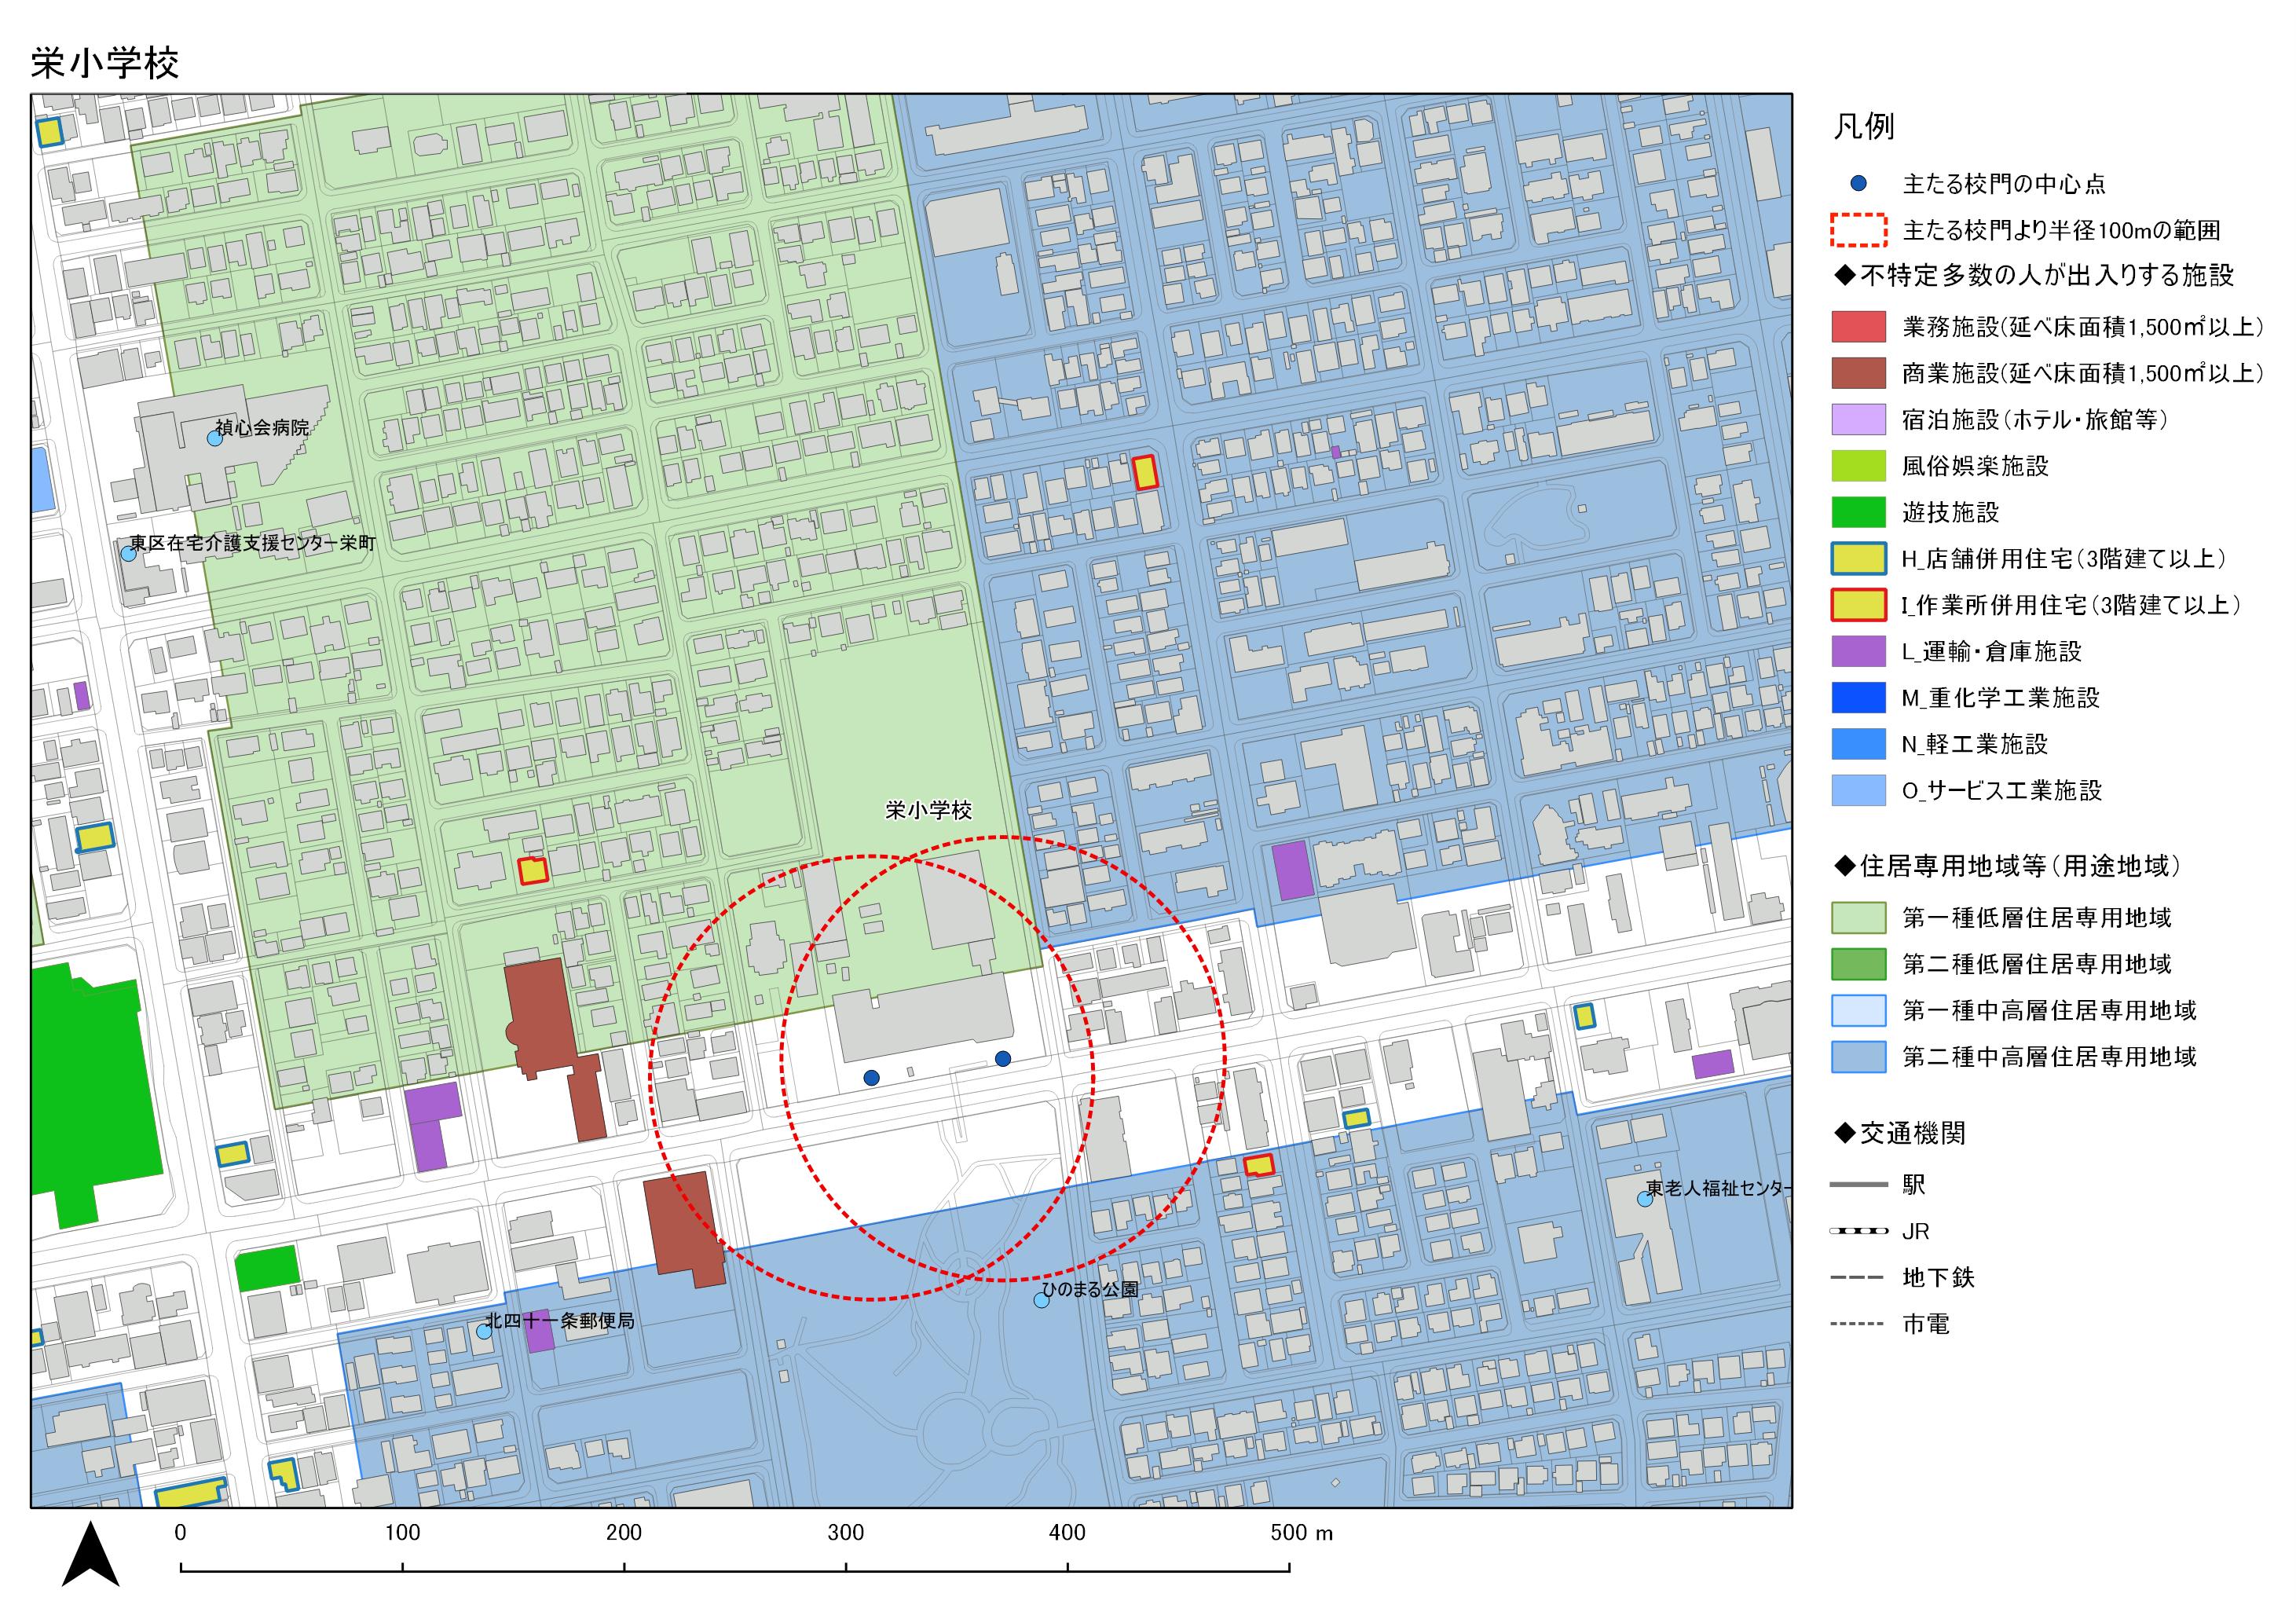The image size is (2296, 1623).
Task: Click the 遊技施設 green legend swatch
Action: tap(1858, 512)
